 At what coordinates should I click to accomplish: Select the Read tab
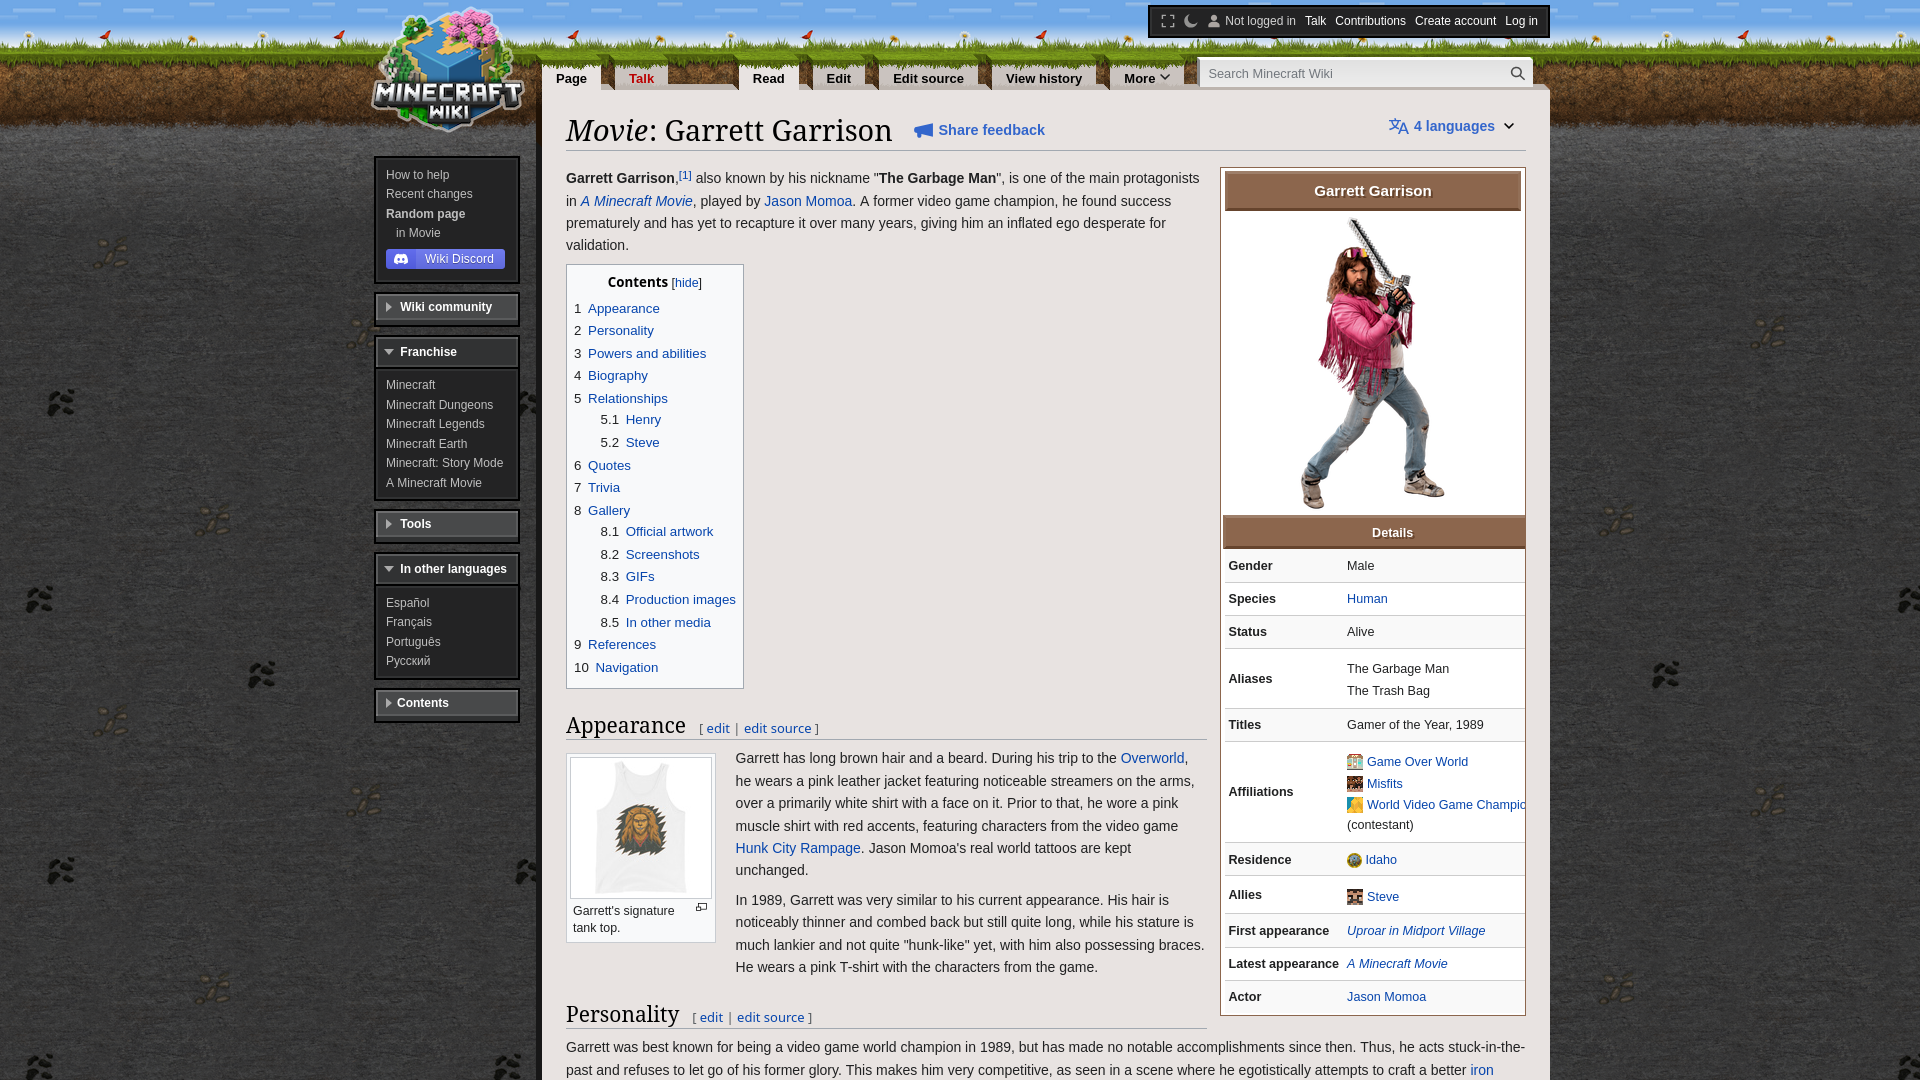pos(768,78)
